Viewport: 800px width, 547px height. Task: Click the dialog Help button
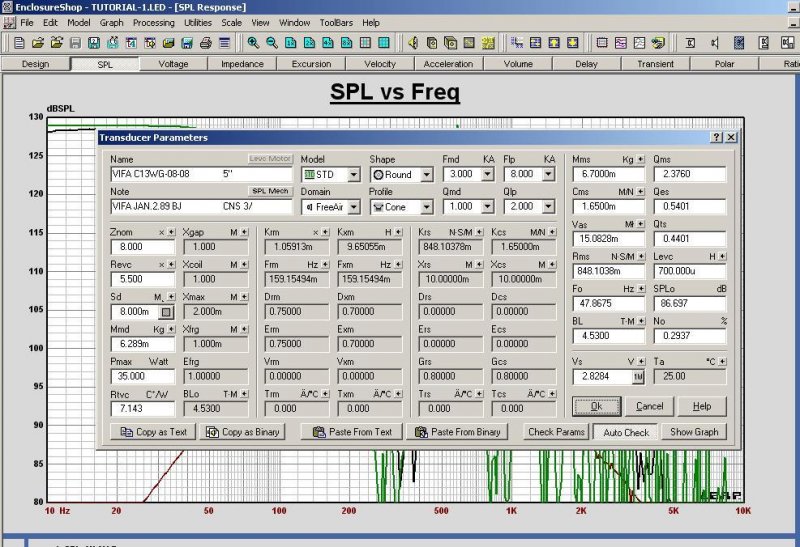coord(702,406)
